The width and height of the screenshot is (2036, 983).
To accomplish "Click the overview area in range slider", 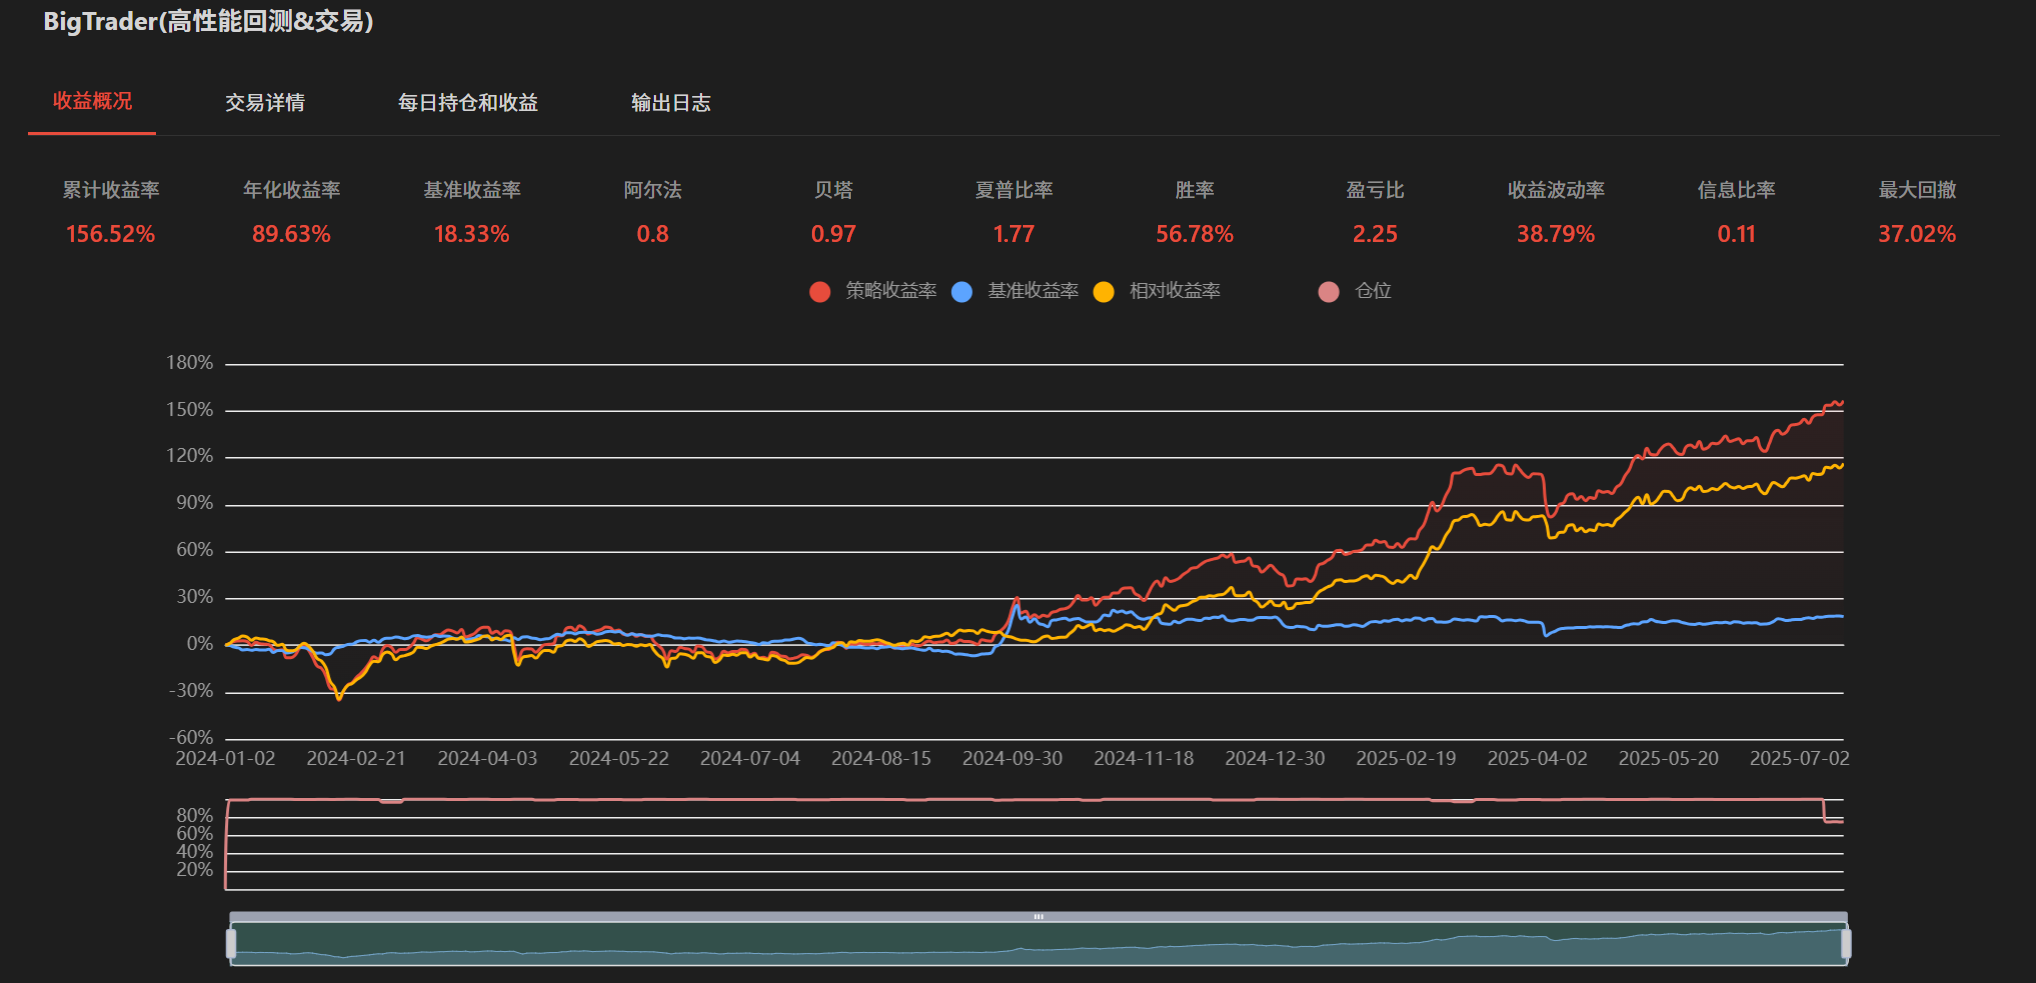I will (x=1038, y=945).
